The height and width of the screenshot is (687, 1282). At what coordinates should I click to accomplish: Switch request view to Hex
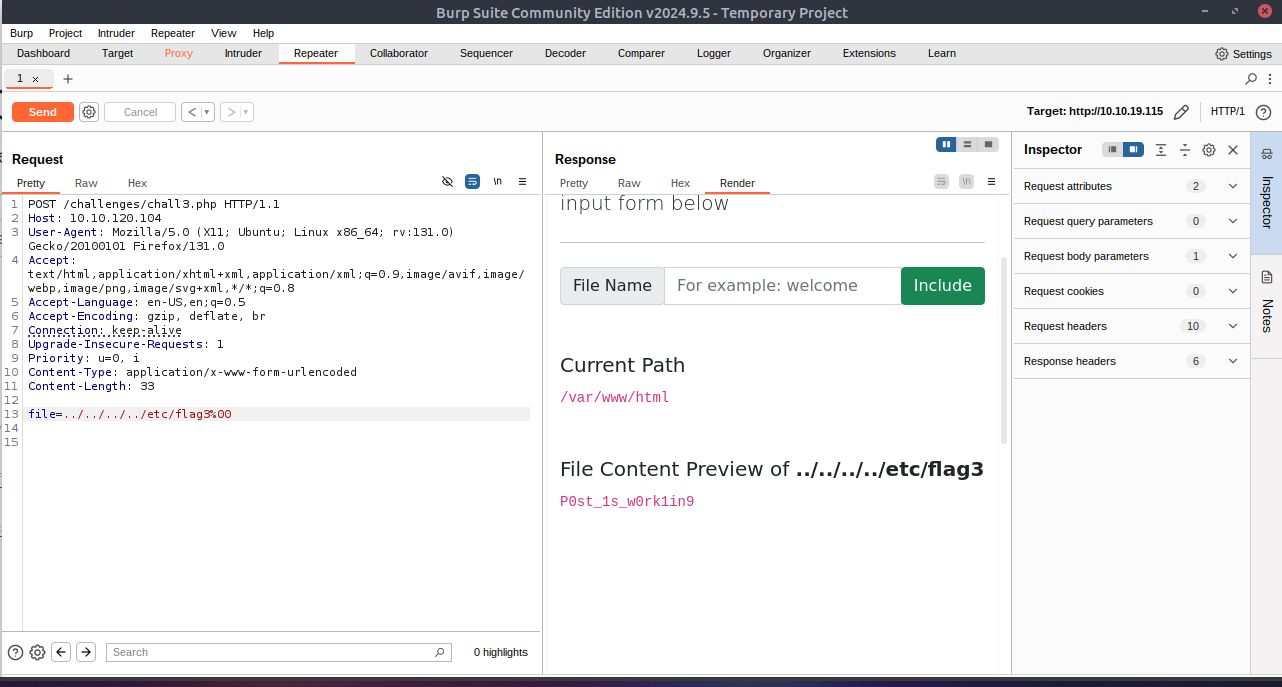click(x=137, y=183)
